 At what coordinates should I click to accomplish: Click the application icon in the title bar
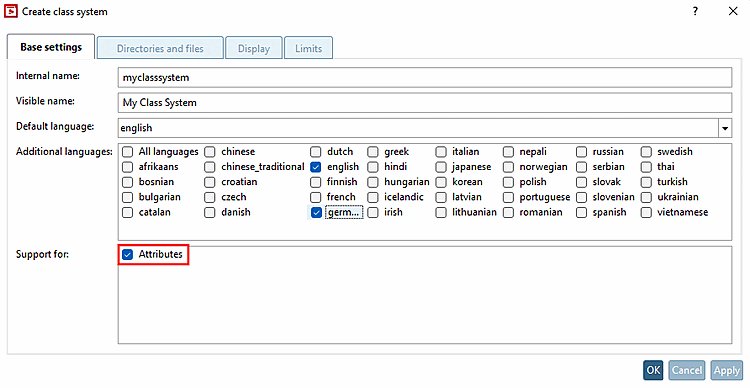[x=11, y=11]
